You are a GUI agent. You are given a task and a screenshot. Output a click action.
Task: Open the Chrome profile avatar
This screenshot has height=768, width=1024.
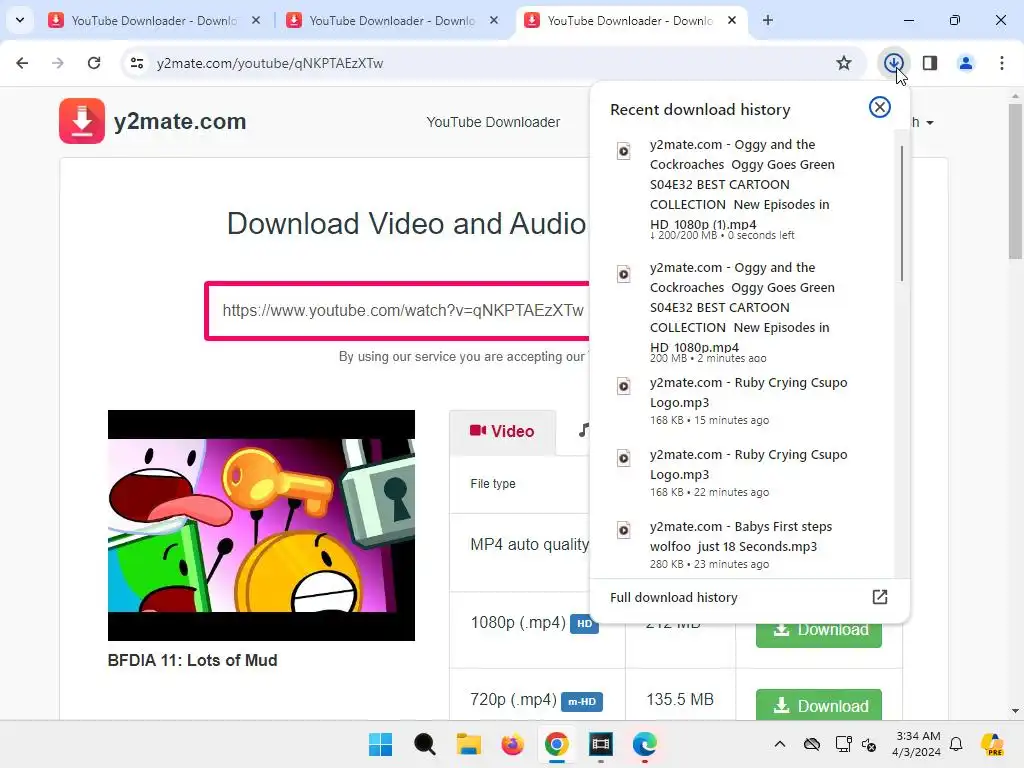click(x=965, y=63)
